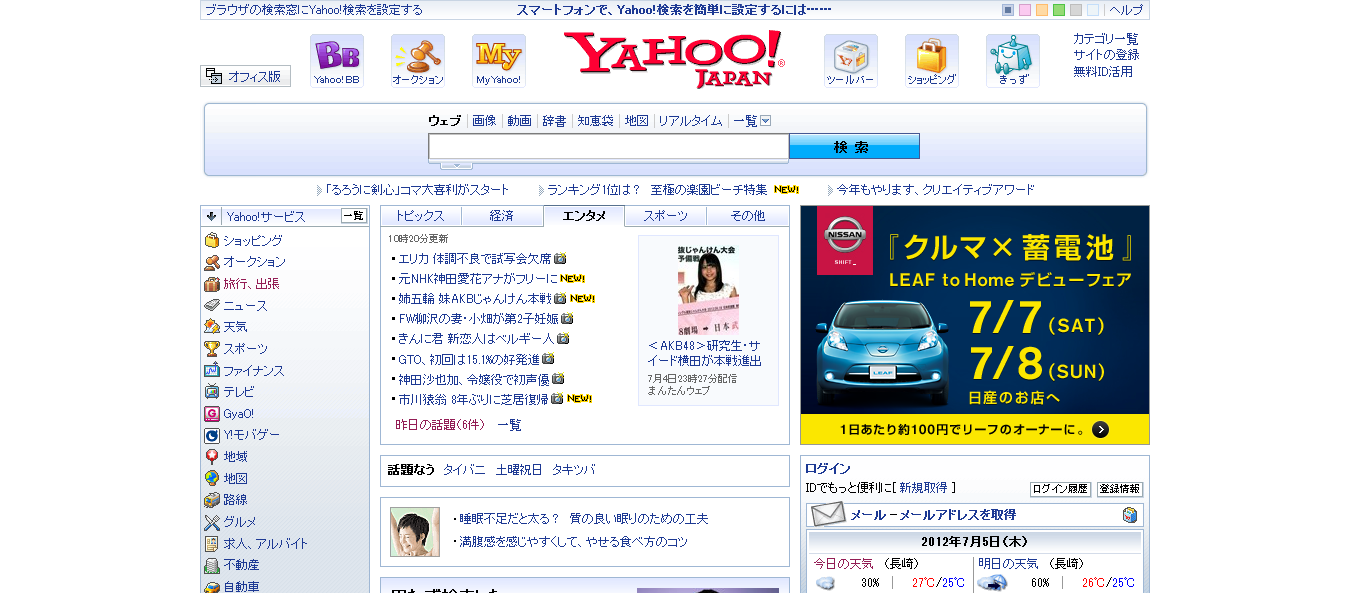Open 路線 in the sidebar

pyautogui.click(x=235, y=500)
